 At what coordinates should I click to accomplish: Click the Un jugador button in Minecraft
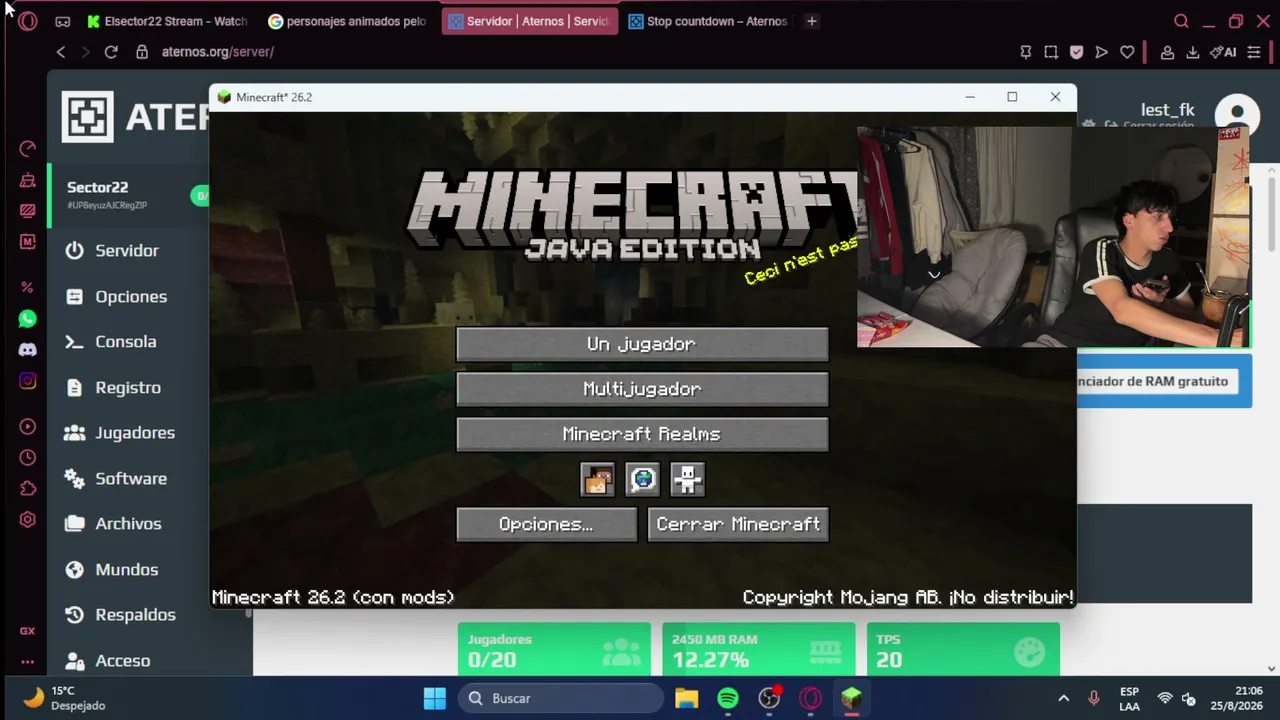click(642, 344)
